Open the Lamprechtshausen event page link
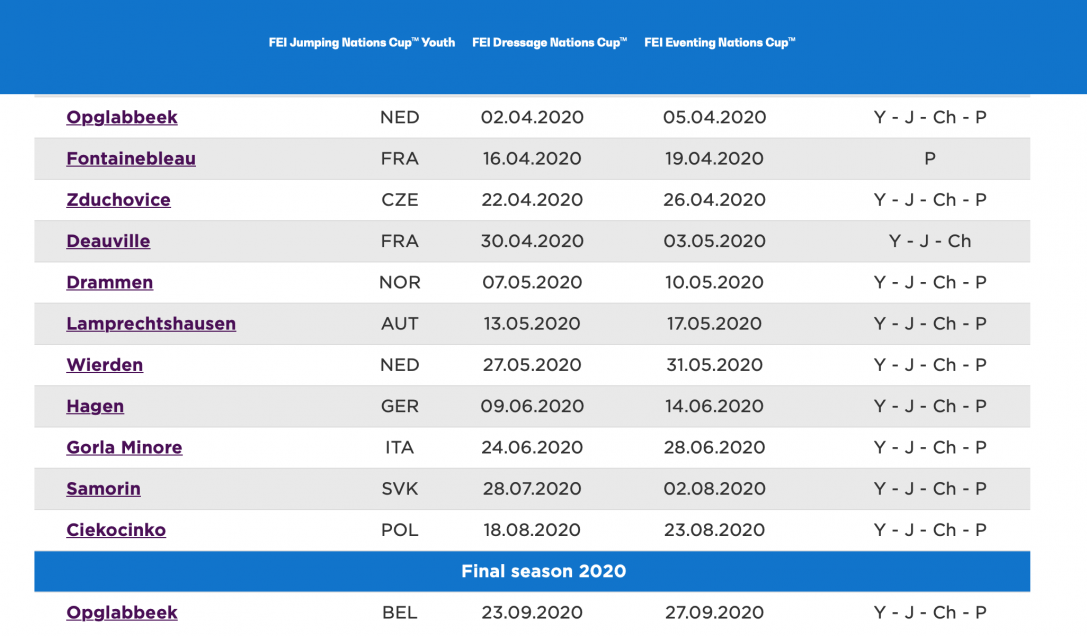 pos(151,324)
